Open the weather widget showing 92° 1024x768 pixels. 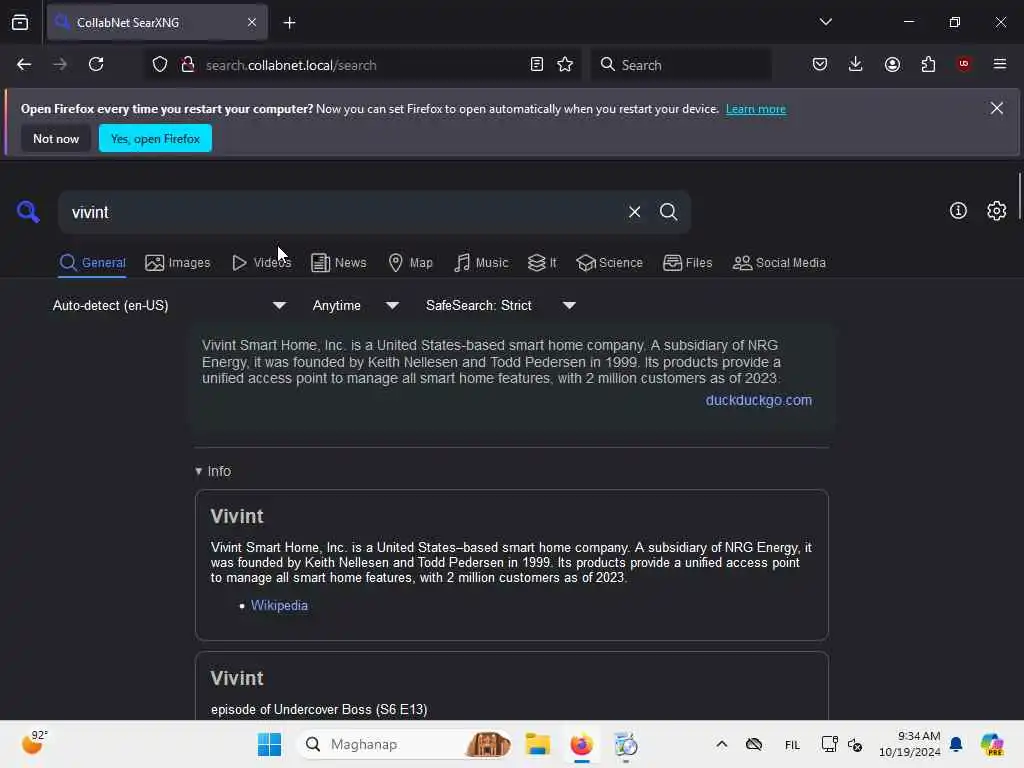coord(34,743)
